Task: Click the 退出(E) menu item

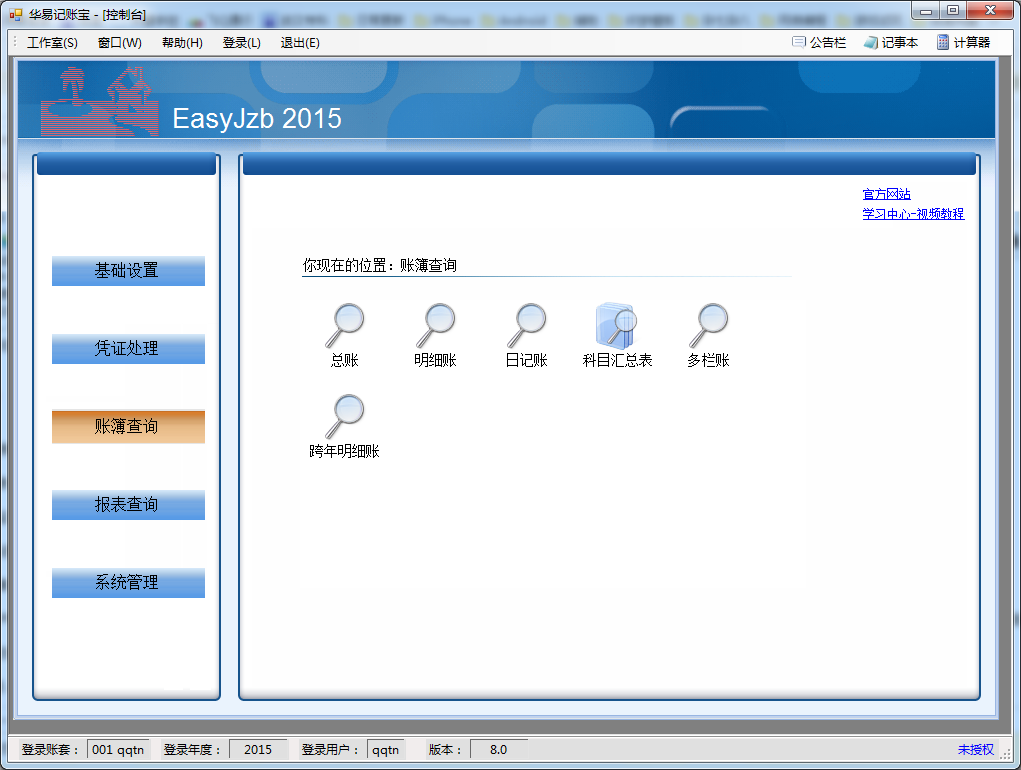Action: point(300,42)
